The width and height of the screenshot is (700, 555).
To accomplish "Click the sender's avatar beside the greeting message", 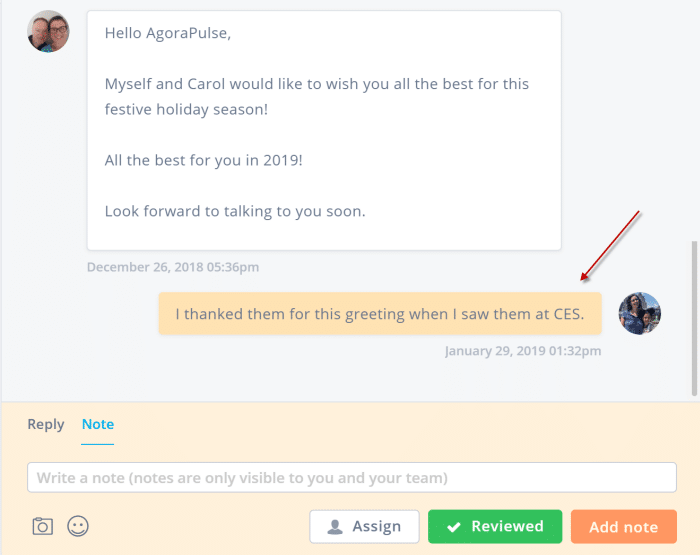I will 49,31.
